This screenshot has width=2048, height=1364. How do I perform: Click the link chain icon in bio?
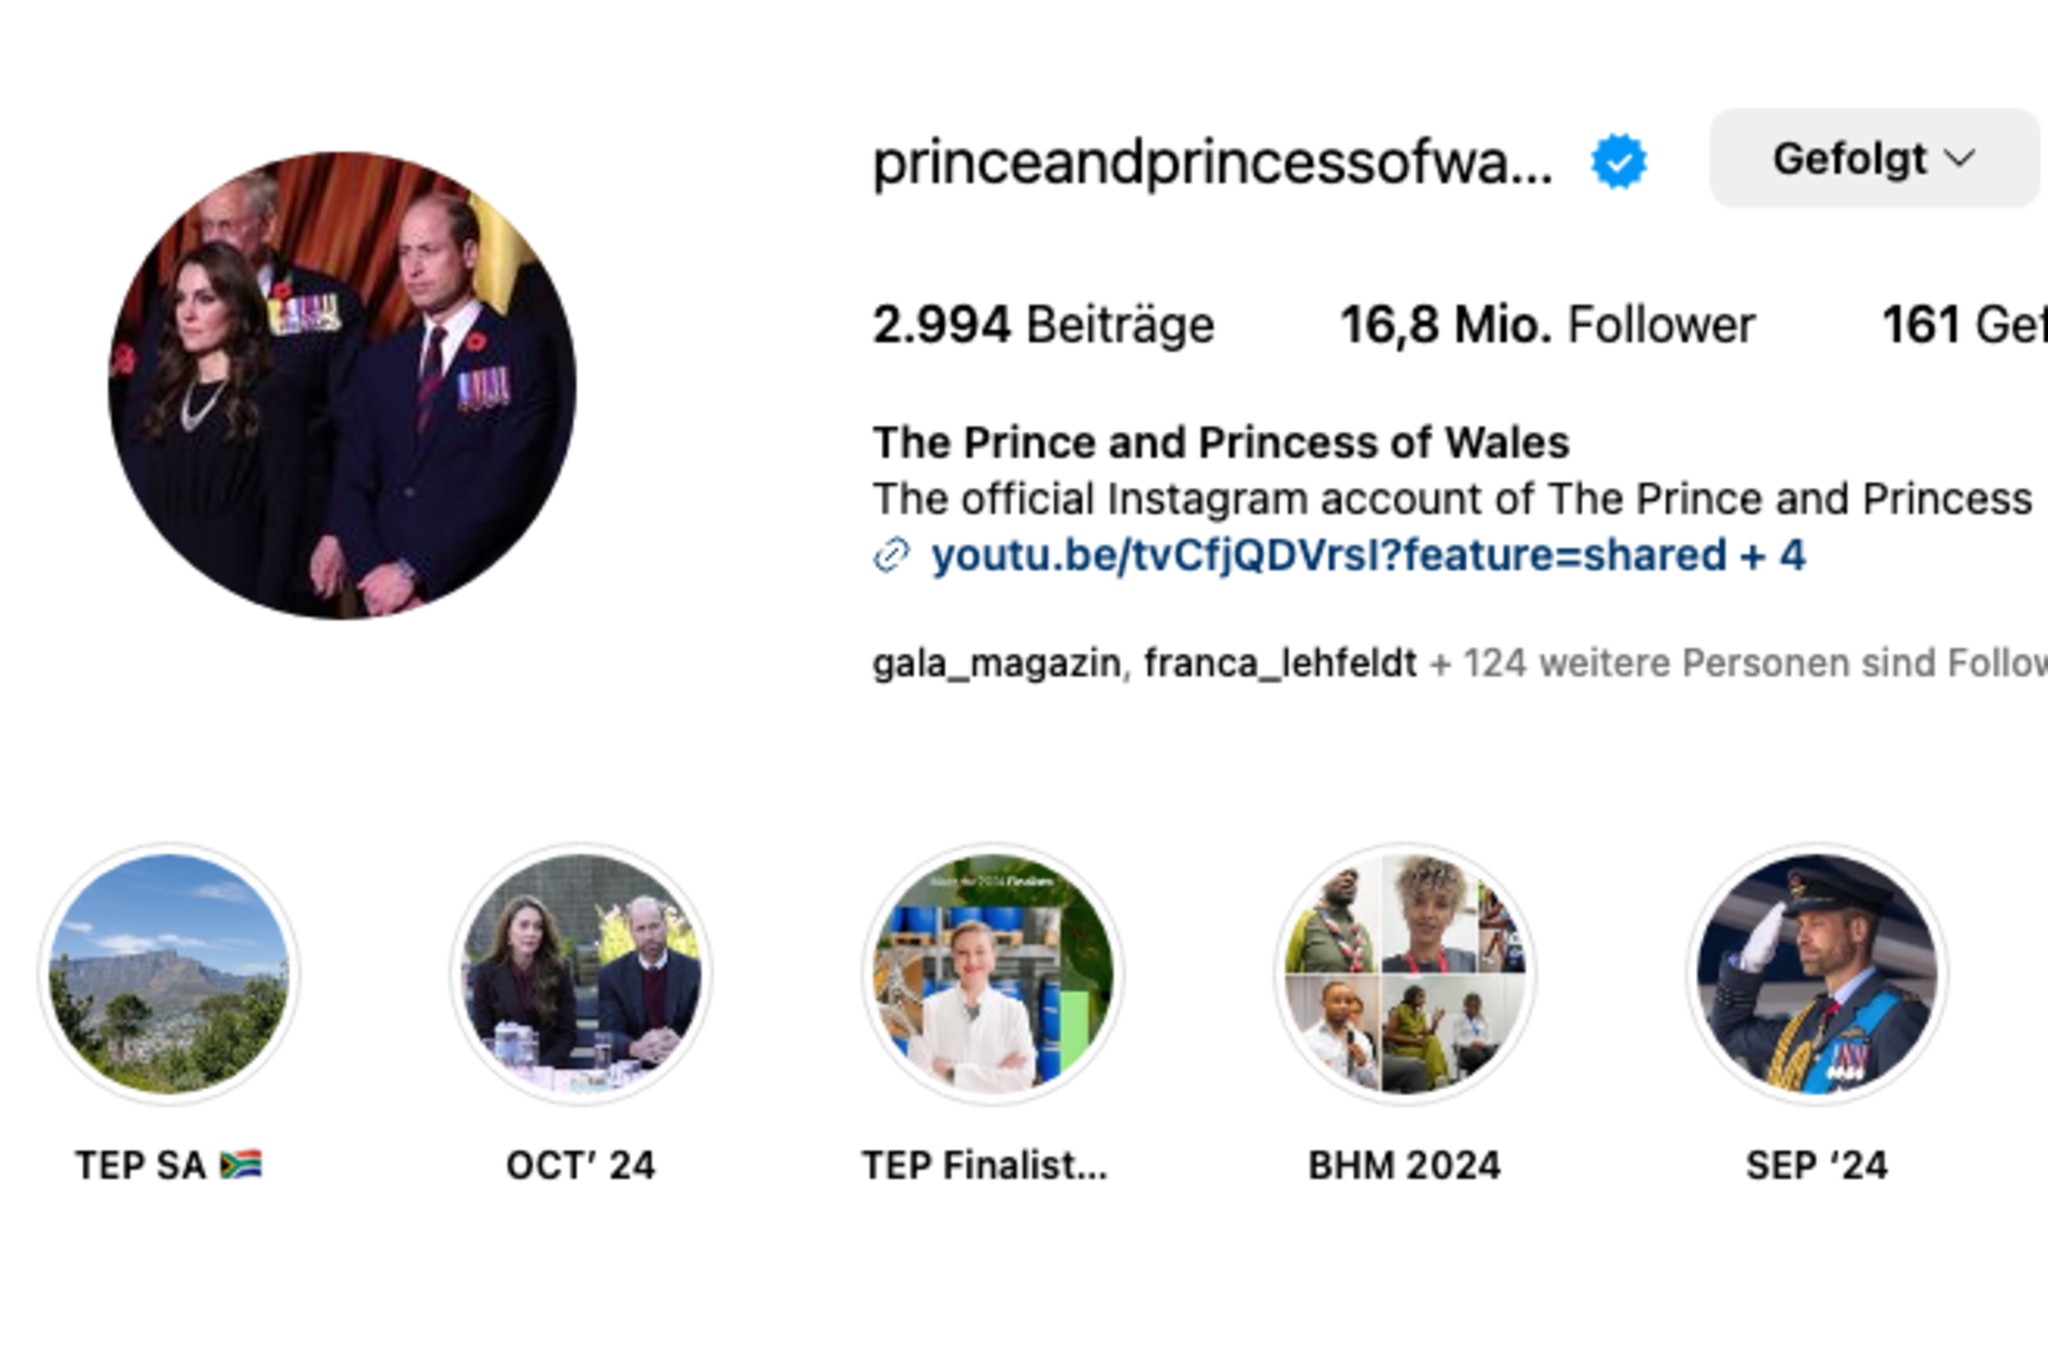pyautogui.click(x=891, y=555)
